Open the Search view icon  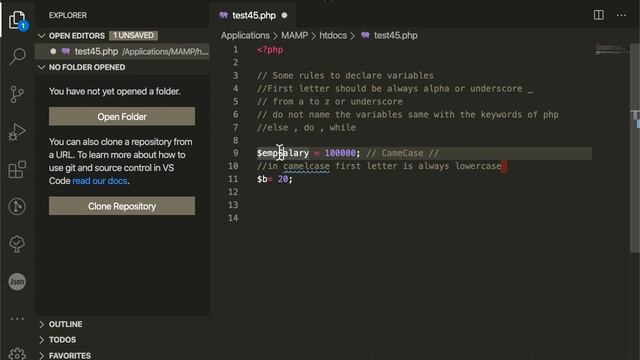17,56
